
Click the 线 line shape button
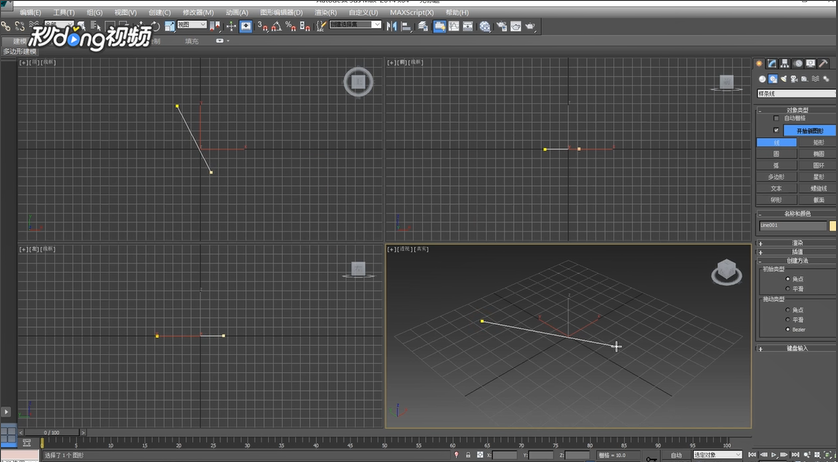(x=777, y=142)
